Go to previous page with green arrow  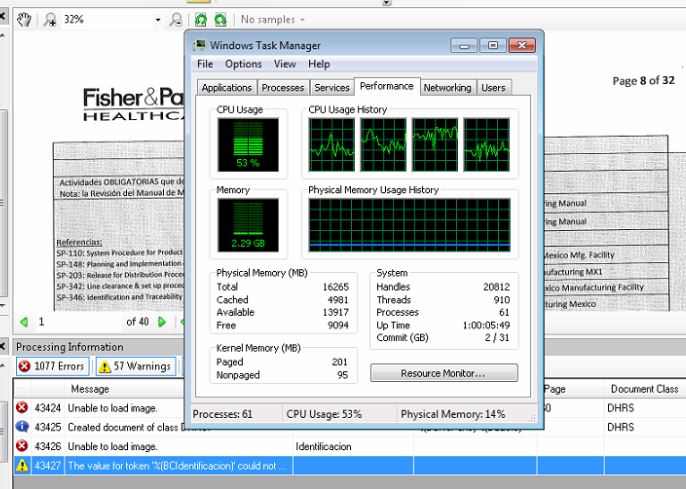tap(25, 322)
